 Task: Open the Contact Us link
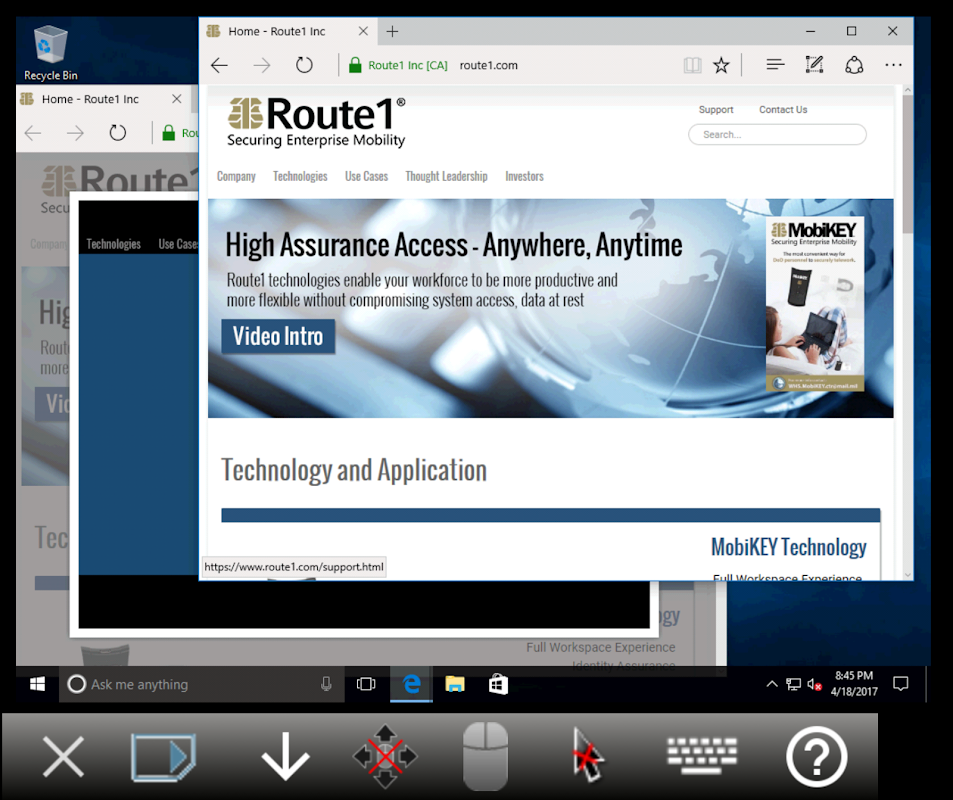pyautogui.click(x=783, y=109)
